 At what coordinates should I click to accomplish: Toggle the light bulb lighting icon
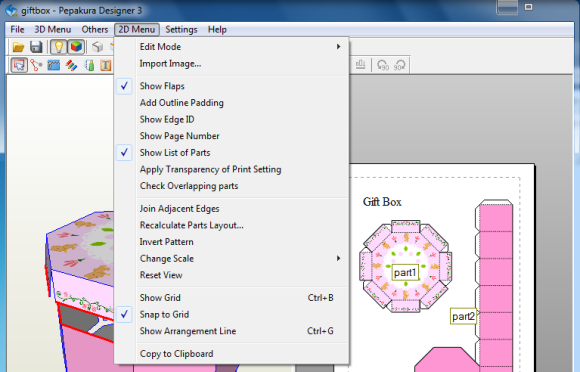tap(58, 47)
